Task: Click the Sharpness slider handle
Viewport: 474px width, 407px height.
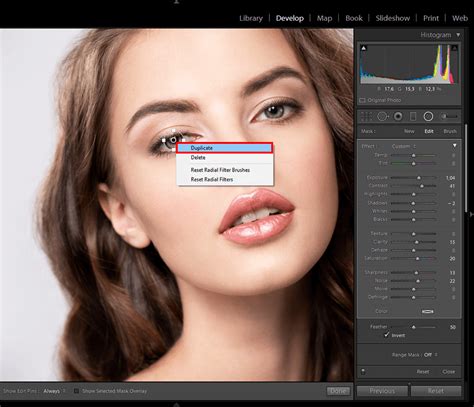Action: click(416, 273)
